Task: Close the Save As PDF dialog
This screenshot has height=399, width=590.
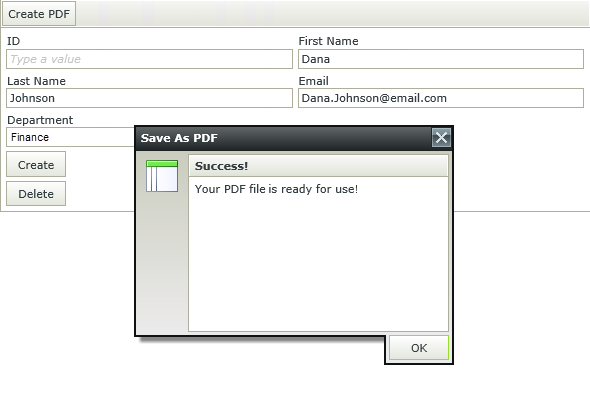Action: point(441,138)
